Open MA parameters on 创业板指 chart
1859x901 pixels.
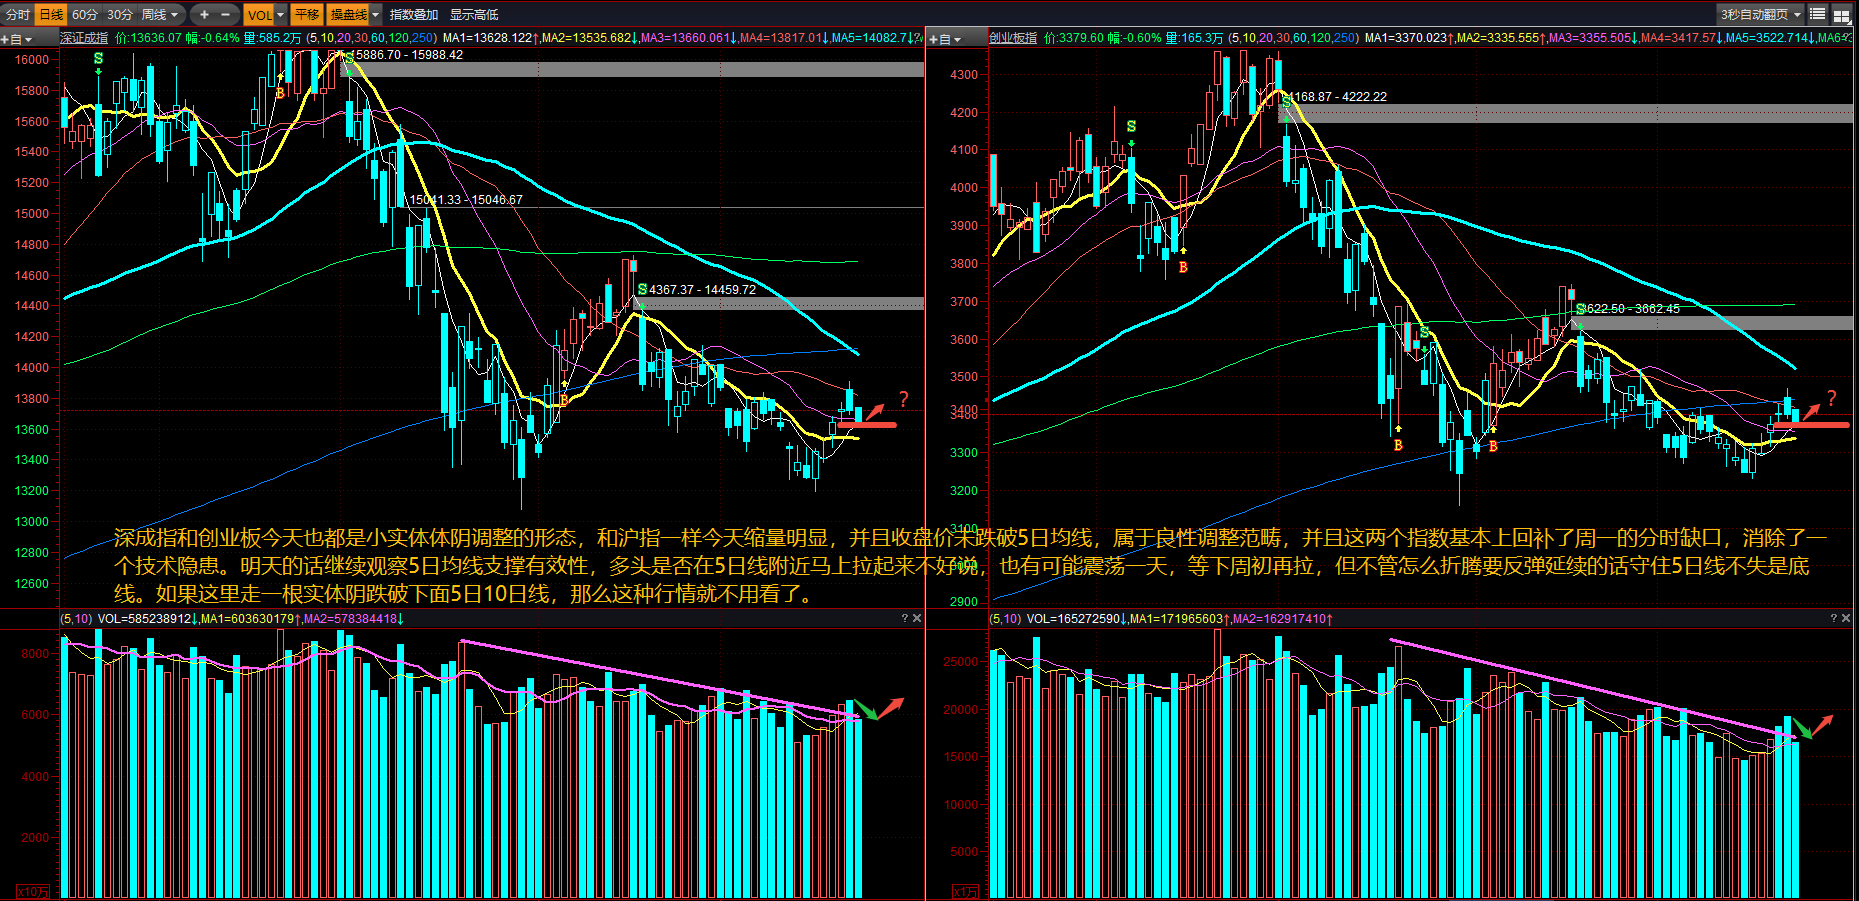[x=1294, y=38]
